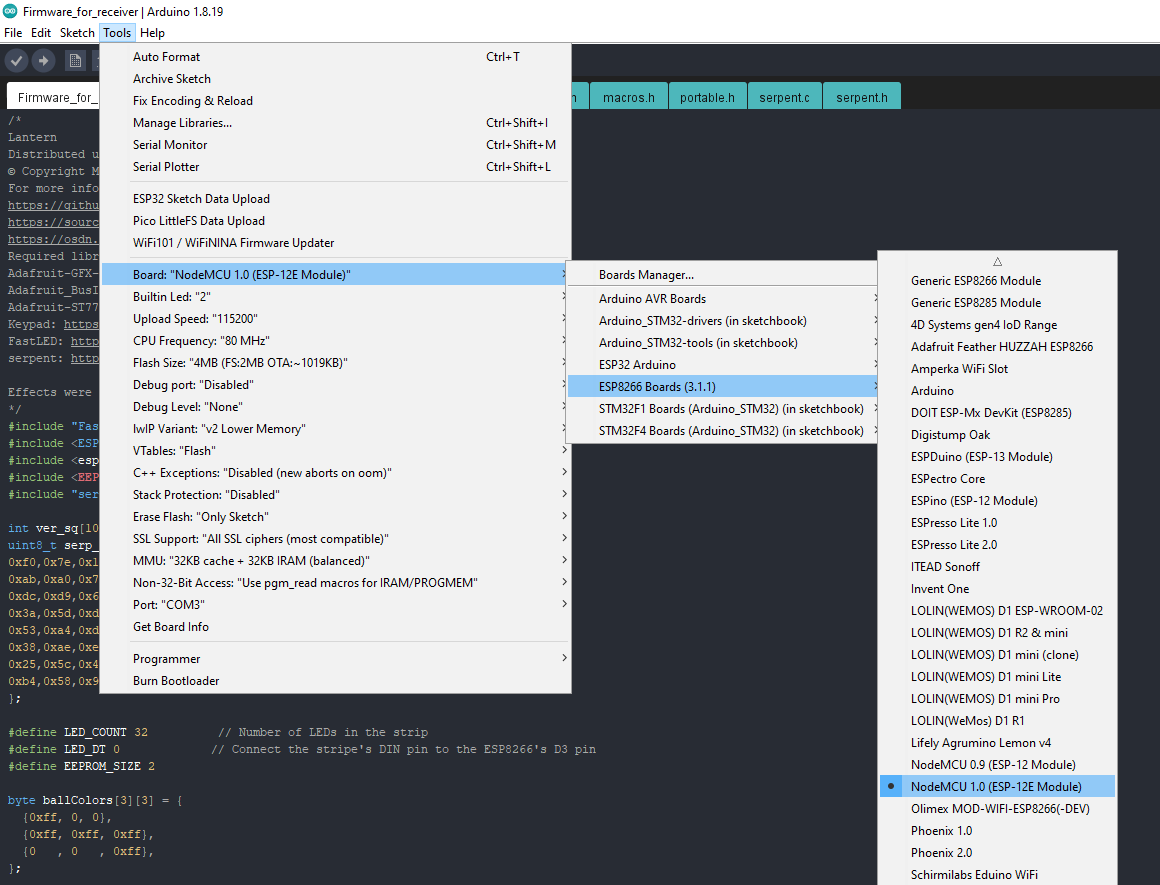Viewport: 1160px width, 885px height.
Task: Click the Verify checkmark toolbar icon
Action: [x=17, y=61]
